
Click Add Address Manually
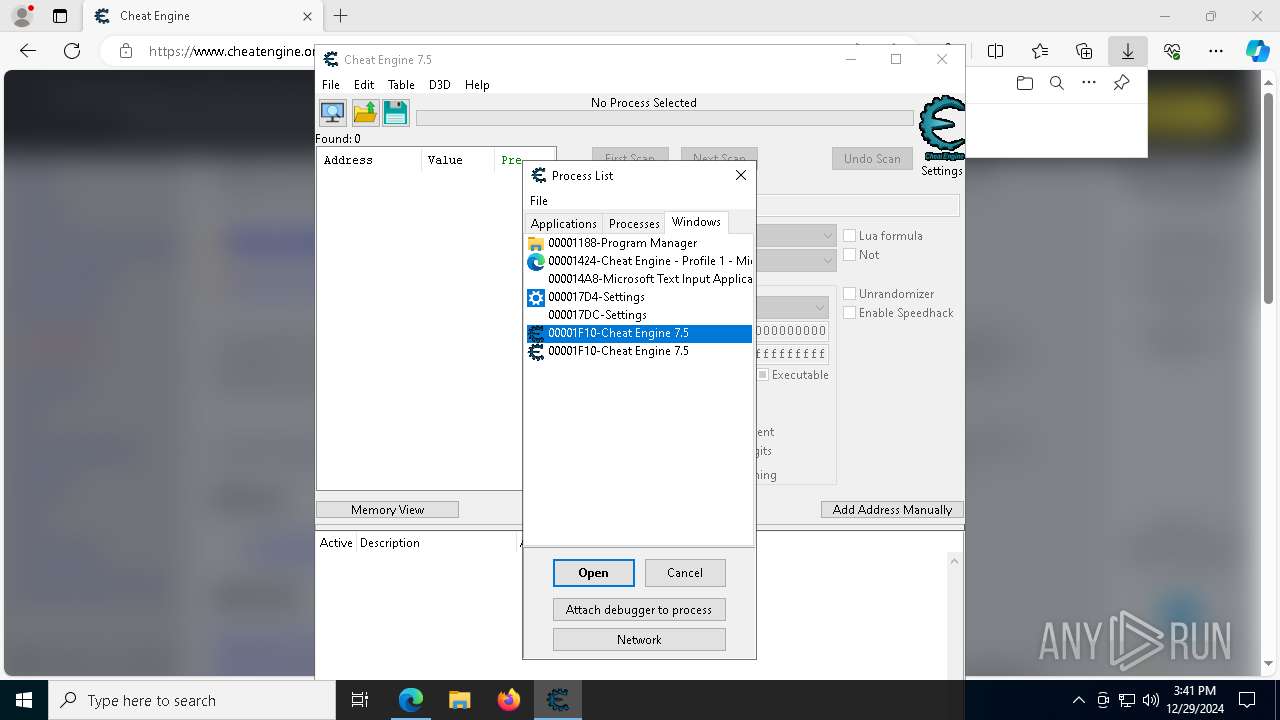892,510
